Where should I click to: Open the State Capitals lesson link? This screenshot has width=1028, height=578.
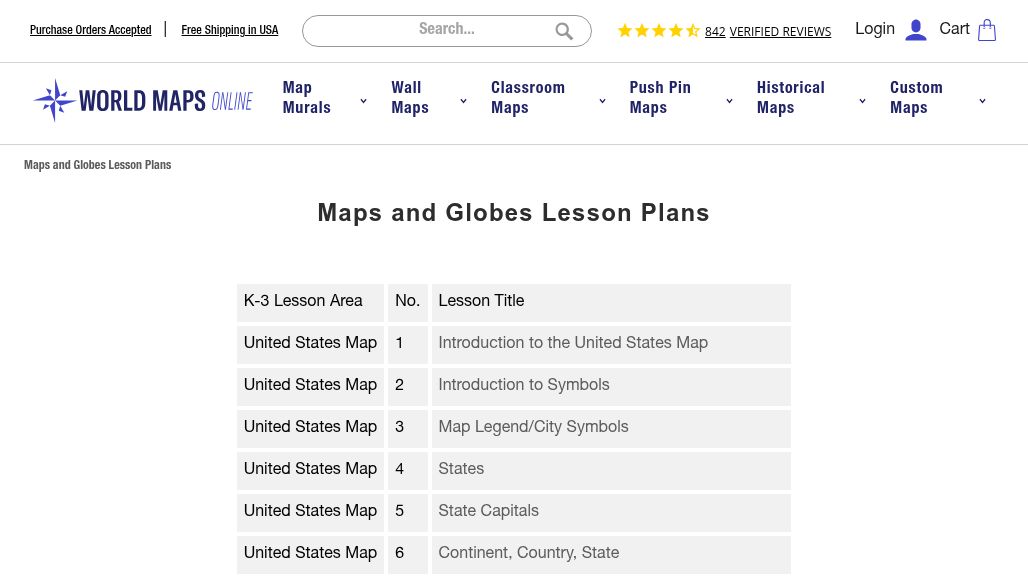click(488, 511)
